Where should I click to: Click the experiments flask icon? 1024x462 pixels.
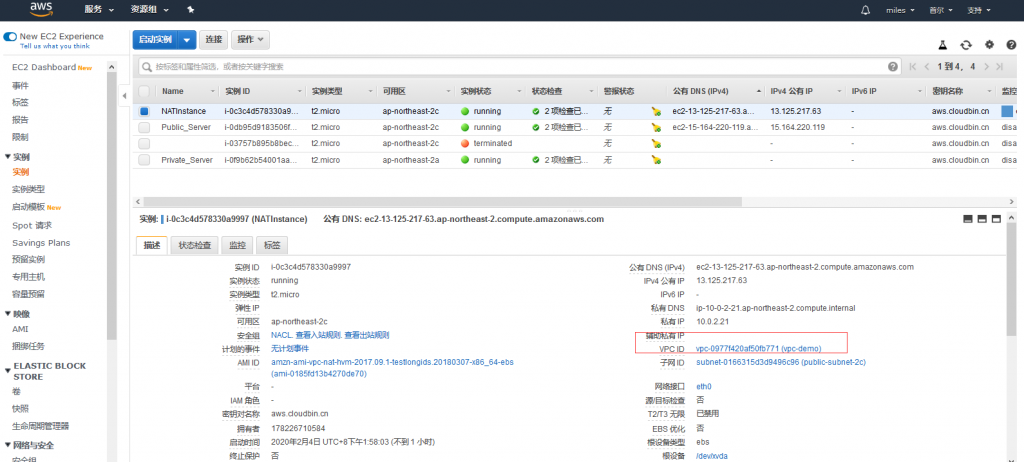coord(941,45)
